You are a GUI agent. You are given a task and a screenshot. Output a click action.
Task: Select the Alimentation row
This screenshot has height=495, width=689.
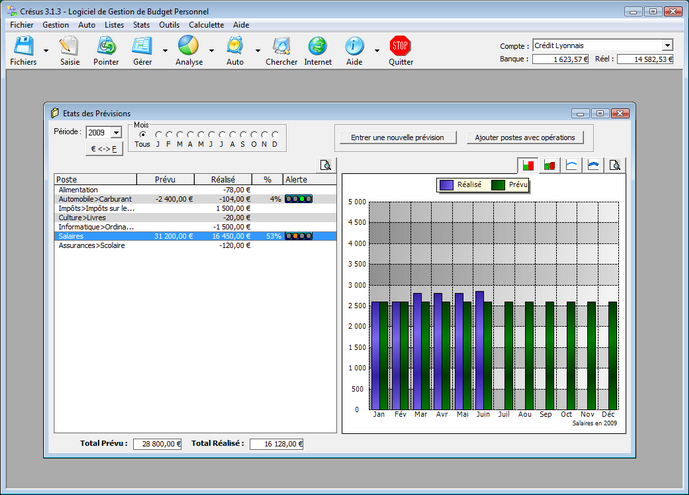[195, 190]
